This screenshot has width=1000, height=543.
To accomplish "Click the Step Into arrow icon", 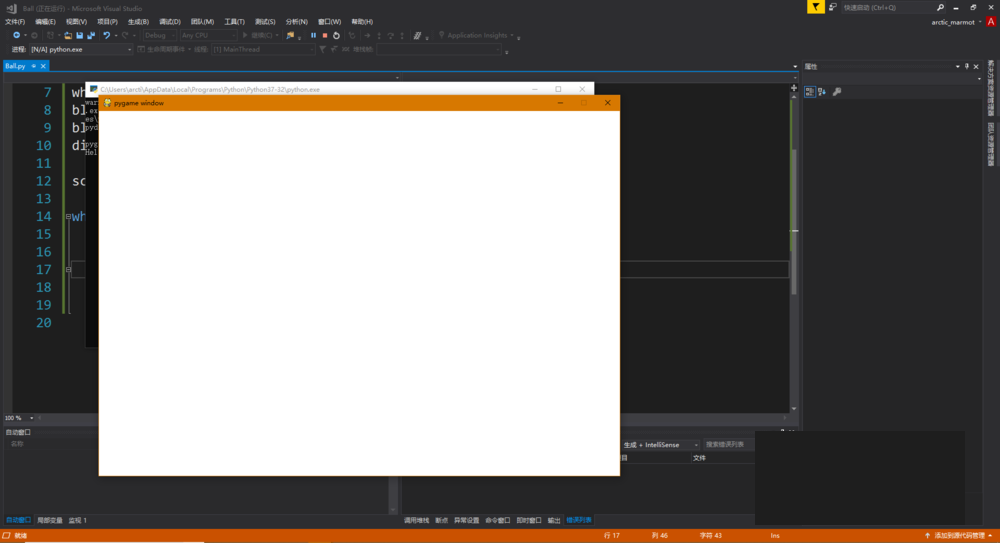I will click(379, 36).
